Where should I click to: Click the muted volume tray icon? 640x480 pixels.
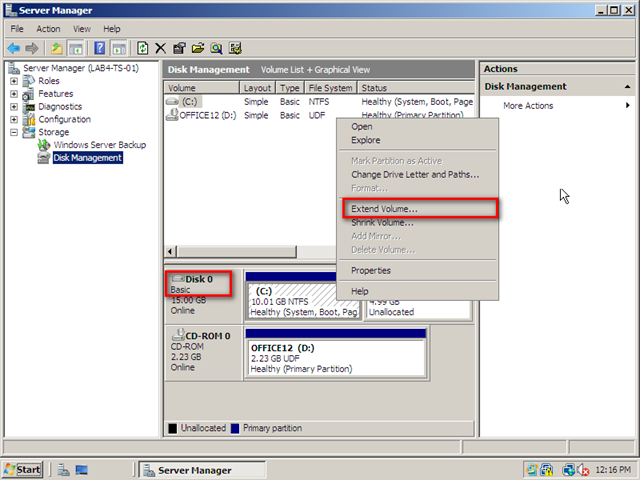584,470
